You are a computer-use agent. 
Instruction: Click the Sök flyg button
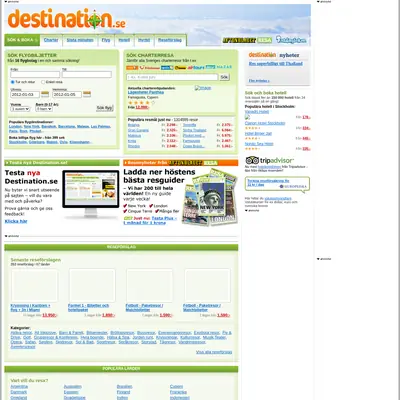pos(105,108)
